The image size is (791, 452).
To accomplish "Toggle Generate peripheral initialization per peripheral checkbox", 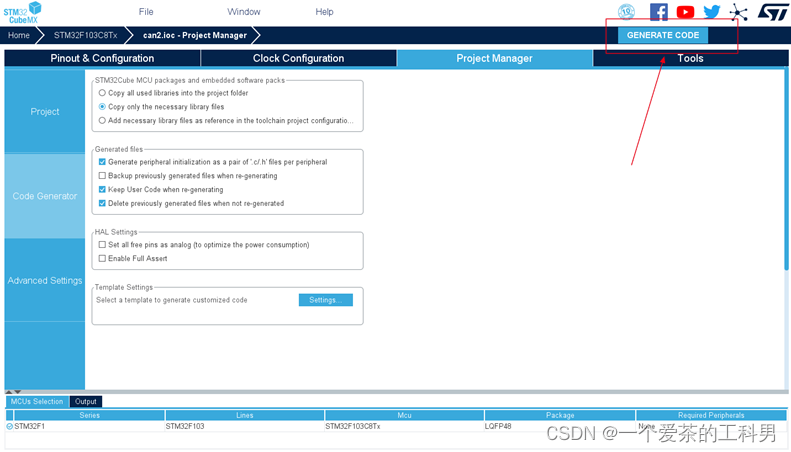I will (x=102, y=162).
